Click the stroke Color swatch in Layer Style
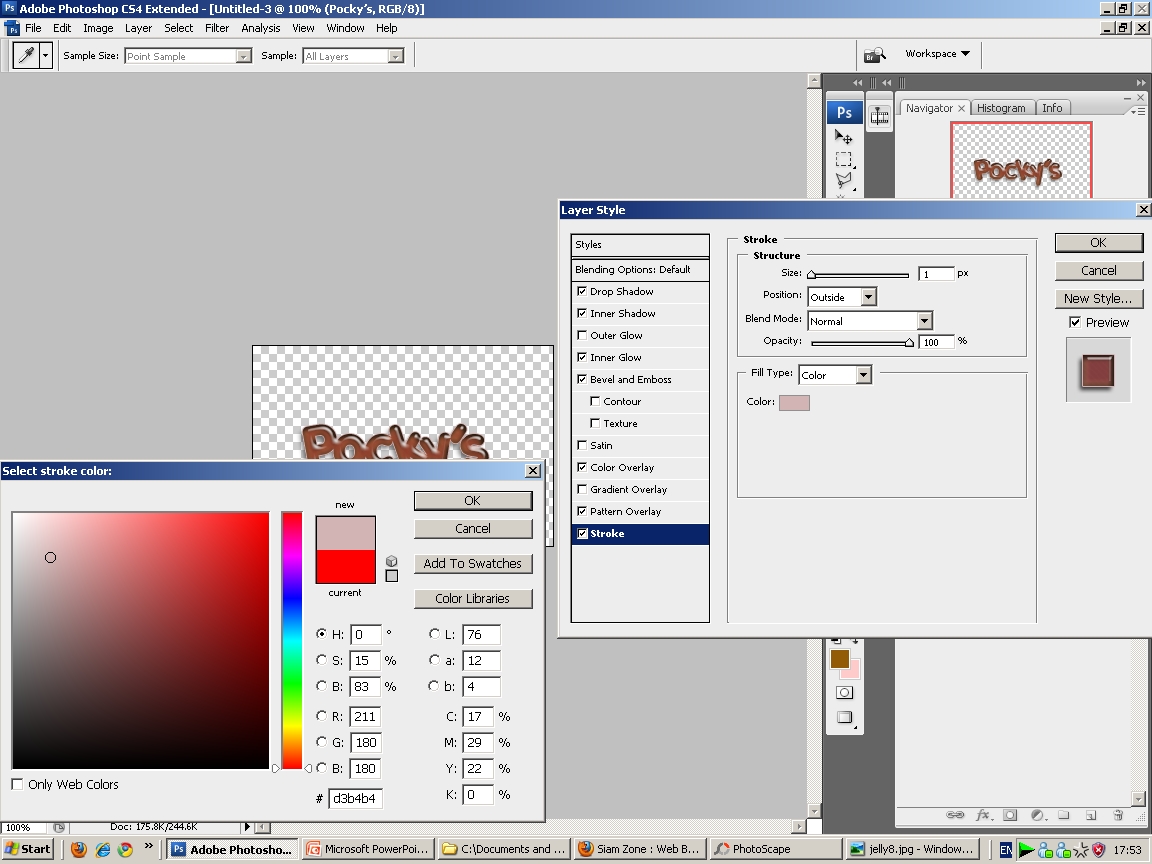 (794, 403)
